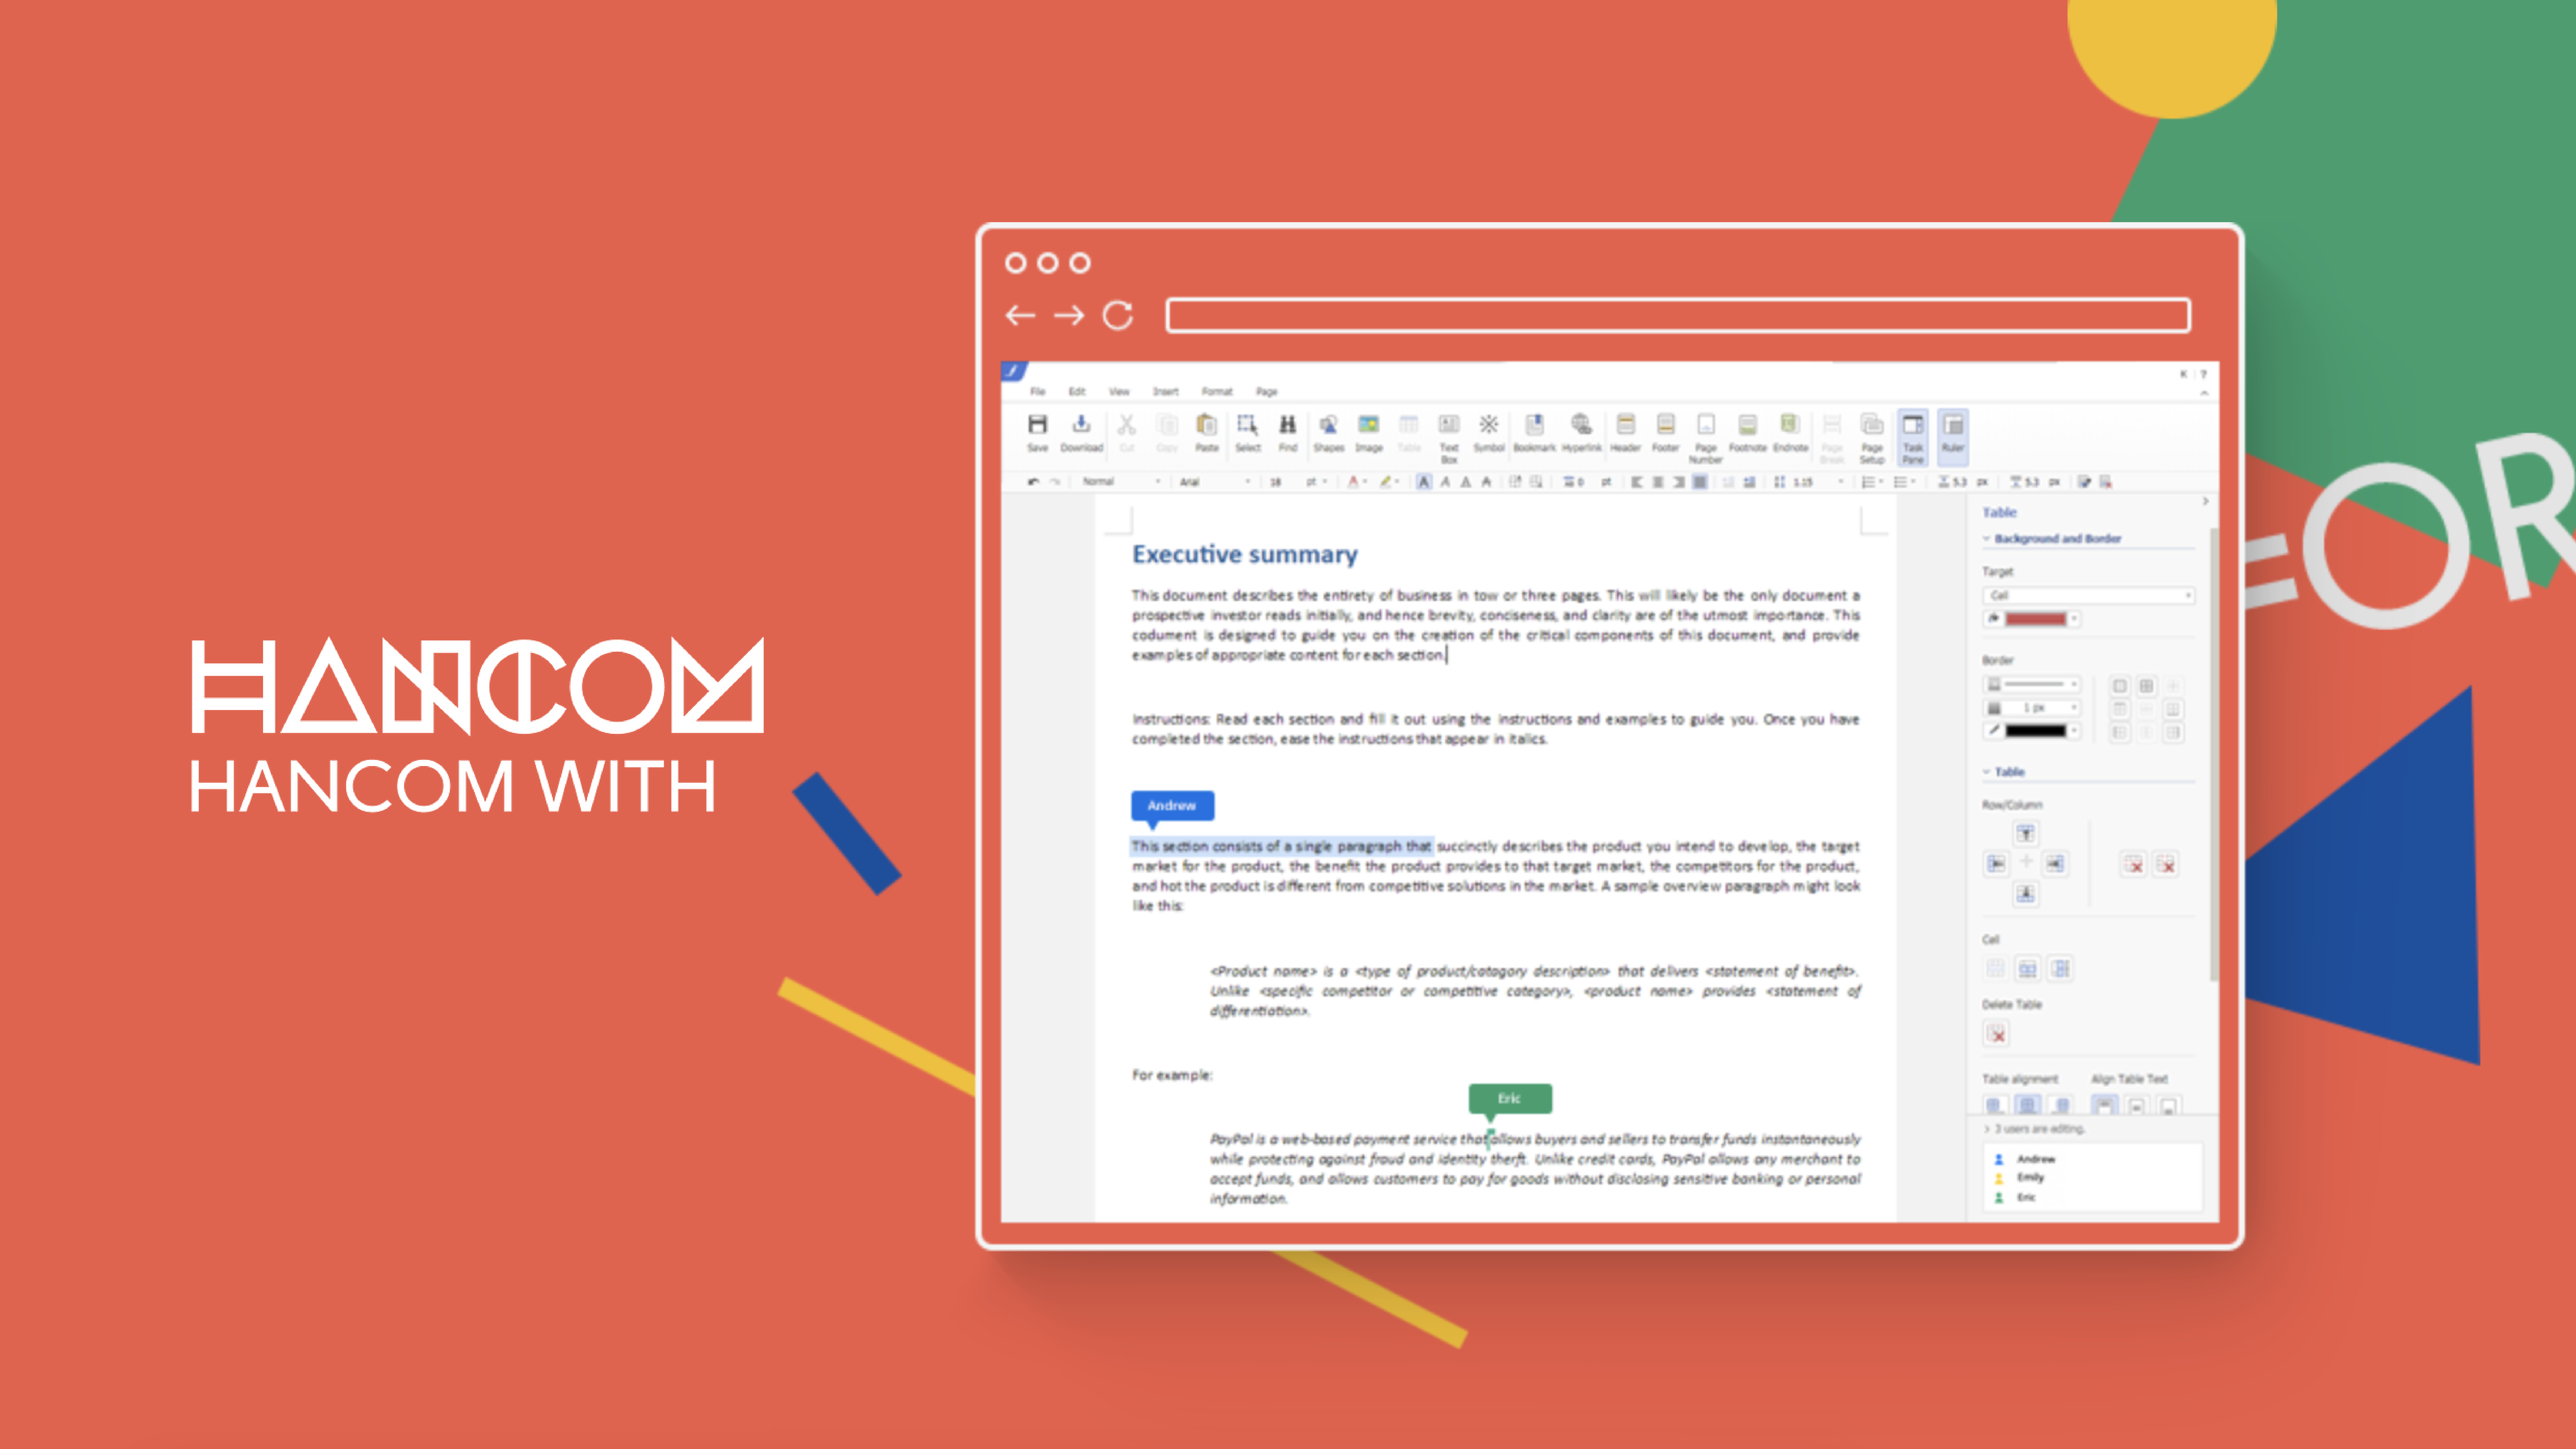This screenshot has width=2576, height=1449.
Task: Click insert column right icon in Row/Column
Action: point(2055,864)
